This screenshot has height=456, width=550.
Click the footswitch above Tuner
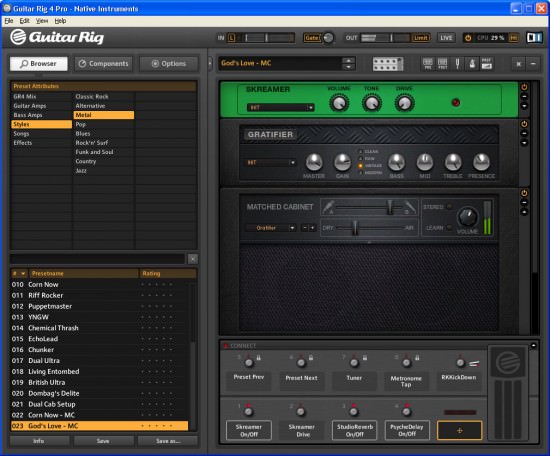(354, 362)
